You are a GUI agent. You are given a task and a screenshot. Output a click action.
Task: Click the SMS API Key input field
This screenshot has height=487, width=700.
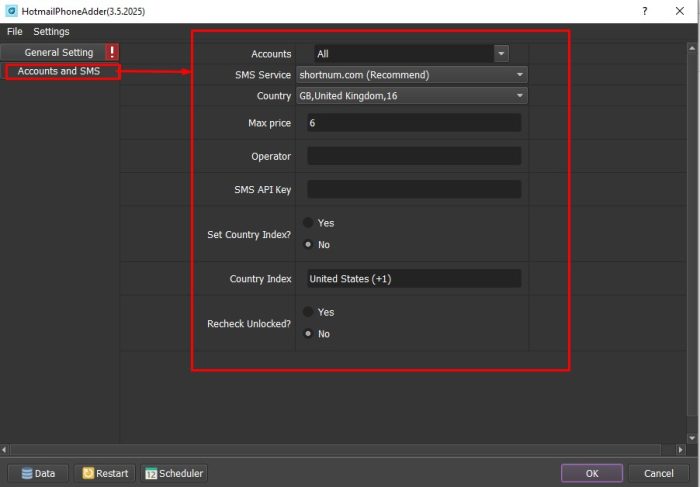pyautogui.click(x=414, y=189)
